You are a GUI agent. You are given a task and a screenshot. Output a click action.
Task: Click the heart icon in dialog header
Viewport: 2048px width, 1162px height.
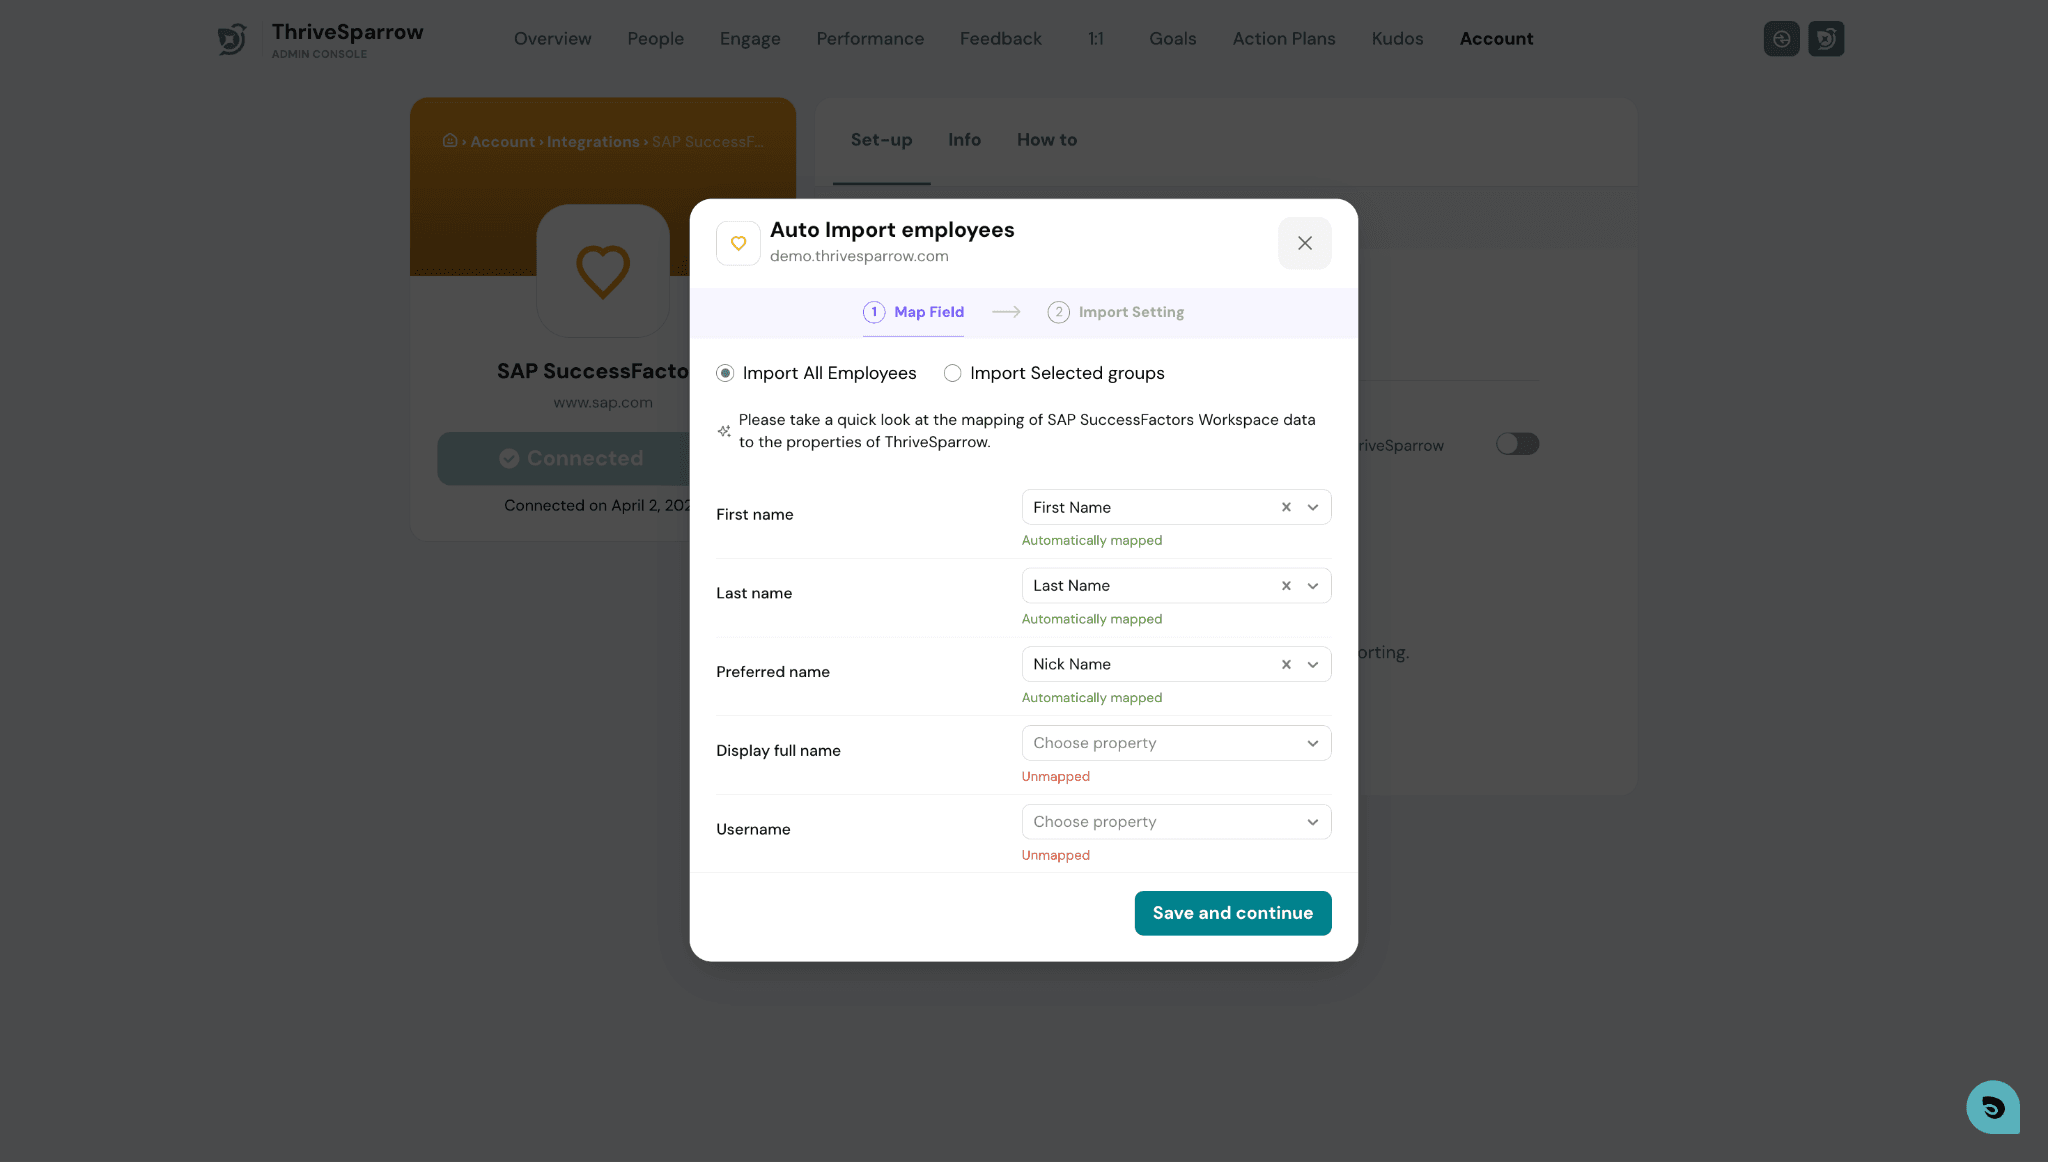tap(738, 243)
